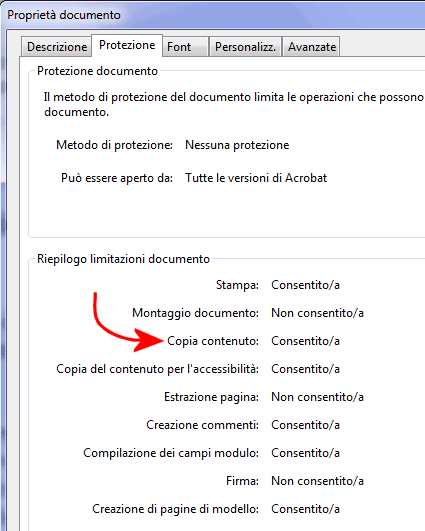
Task: Click the red arrow annotation
Action: [127, 323]
